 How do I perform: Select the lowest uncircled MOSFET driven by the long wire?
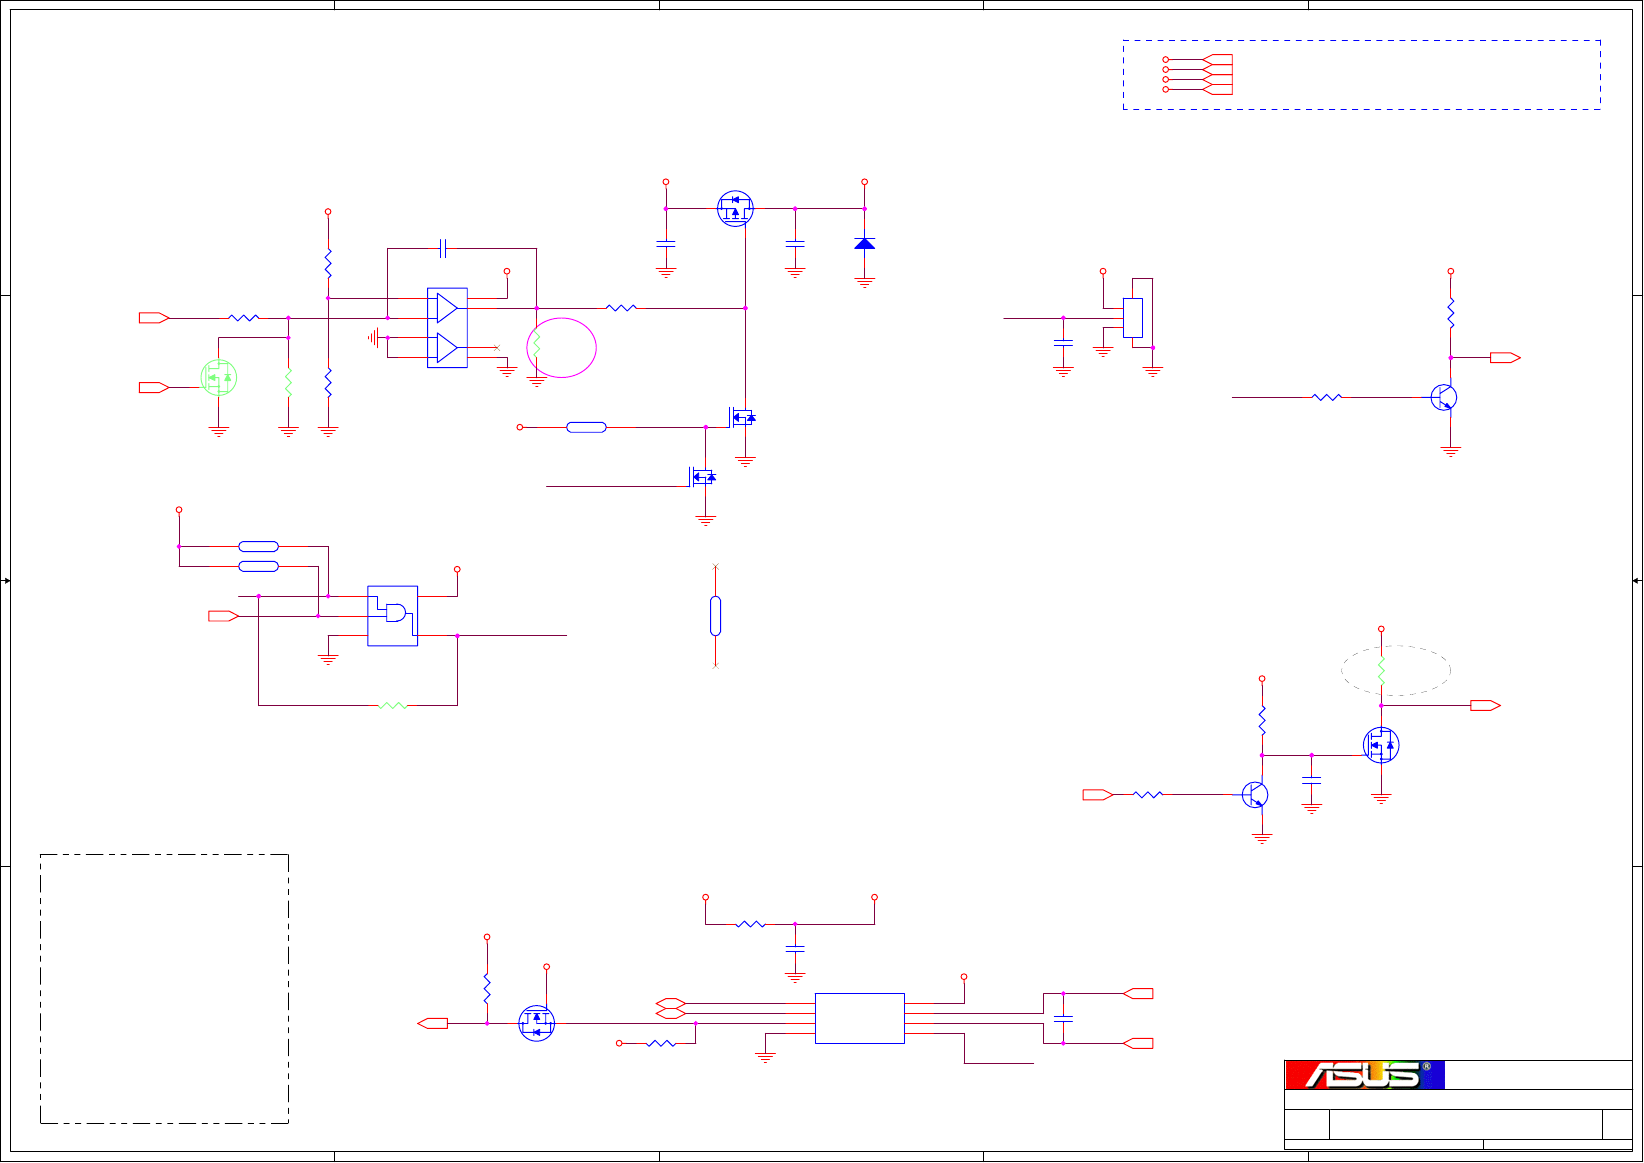(x=702, y=477)
